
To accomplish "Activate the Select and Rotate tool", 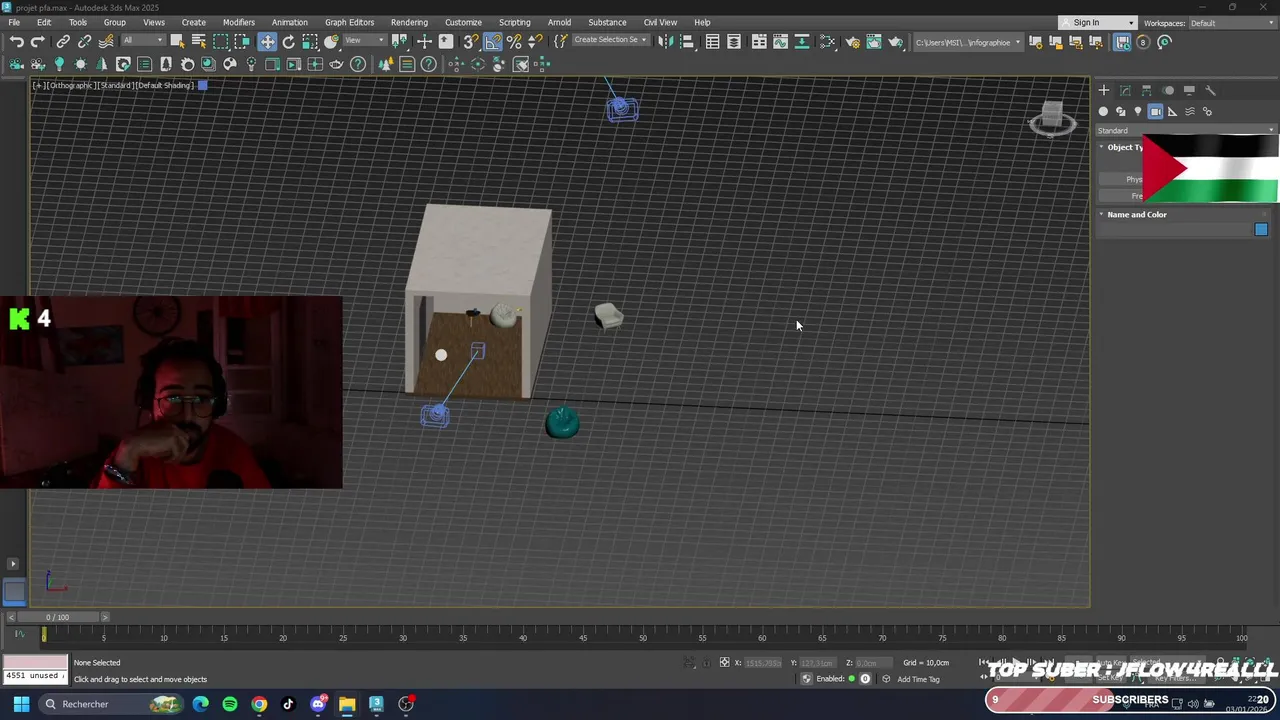I will coord(289,42).
